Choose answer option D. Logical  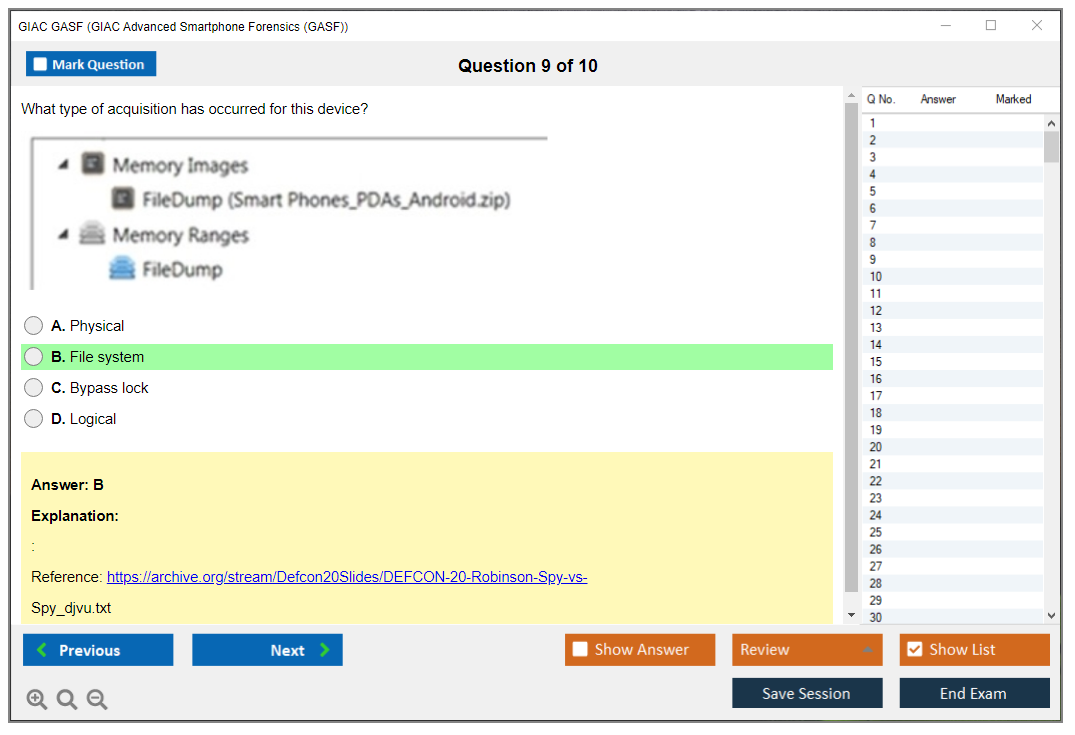pos(34,419)
